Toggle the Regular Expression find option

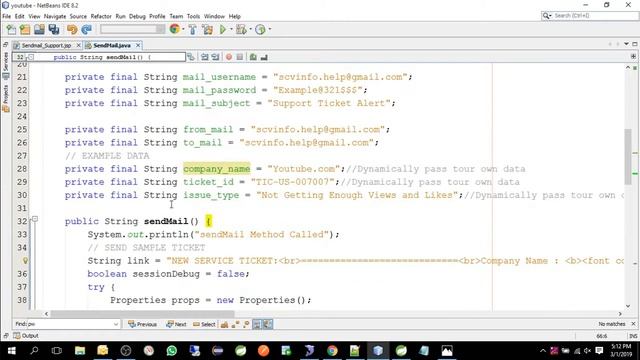click(246, 324)
